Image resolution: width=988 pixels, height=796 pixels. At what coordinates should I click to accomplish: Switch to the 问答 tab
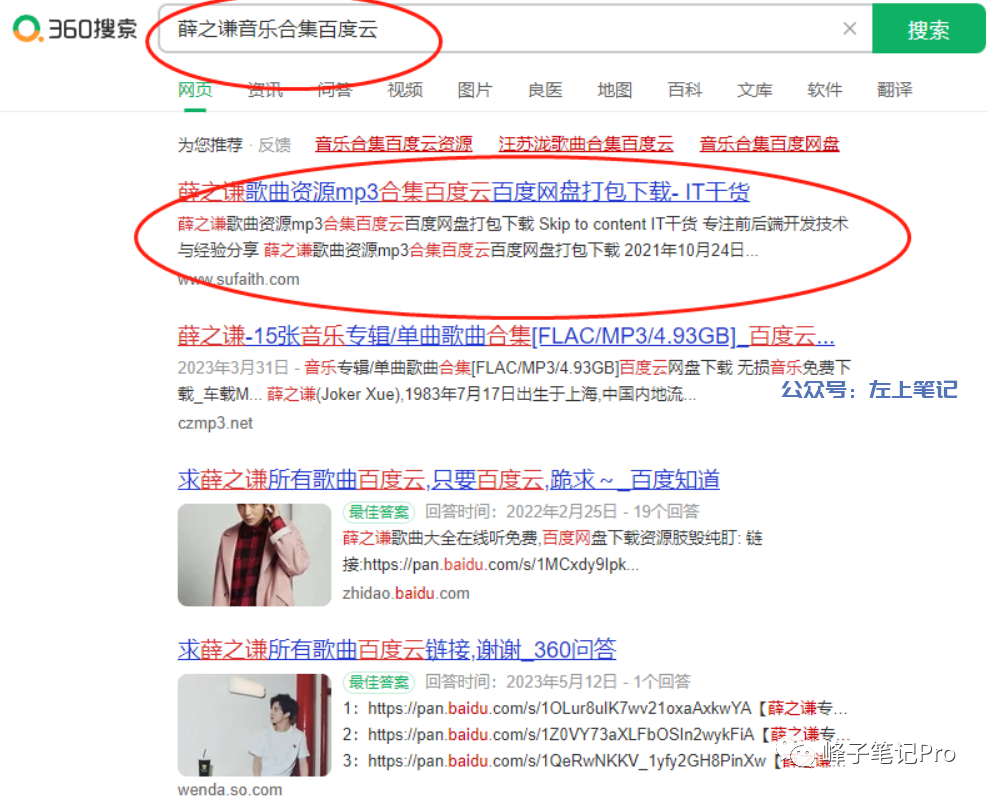(335, 89)
